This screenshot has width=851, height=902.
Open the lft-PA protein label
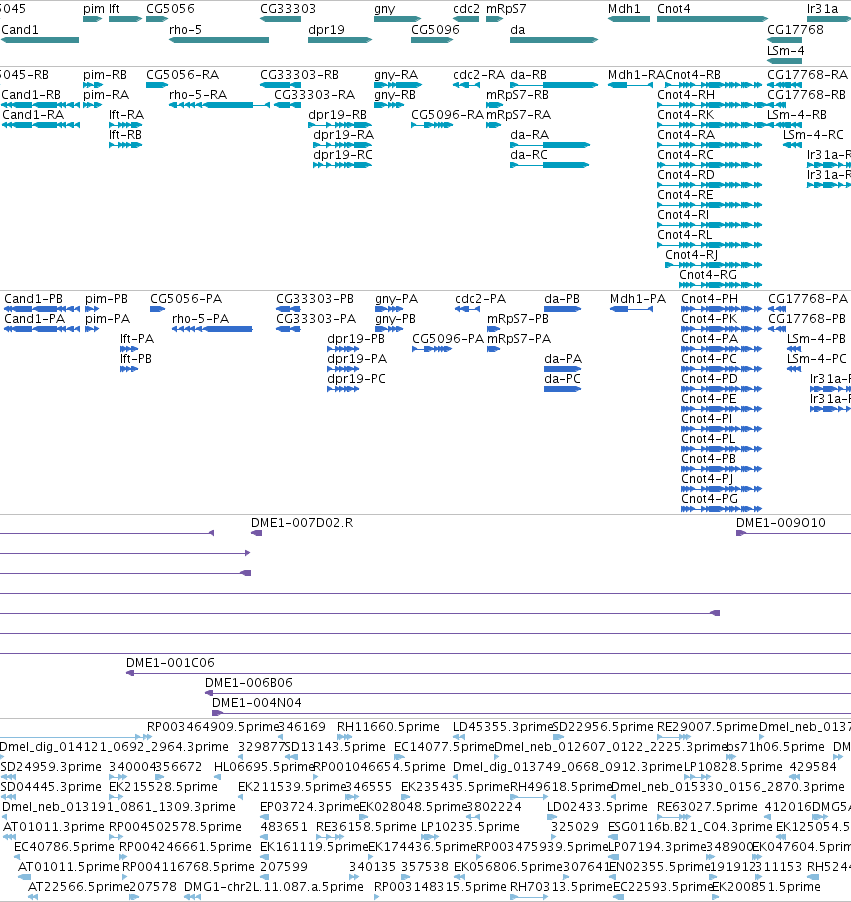pyautogui.click(x=136, y=339)
